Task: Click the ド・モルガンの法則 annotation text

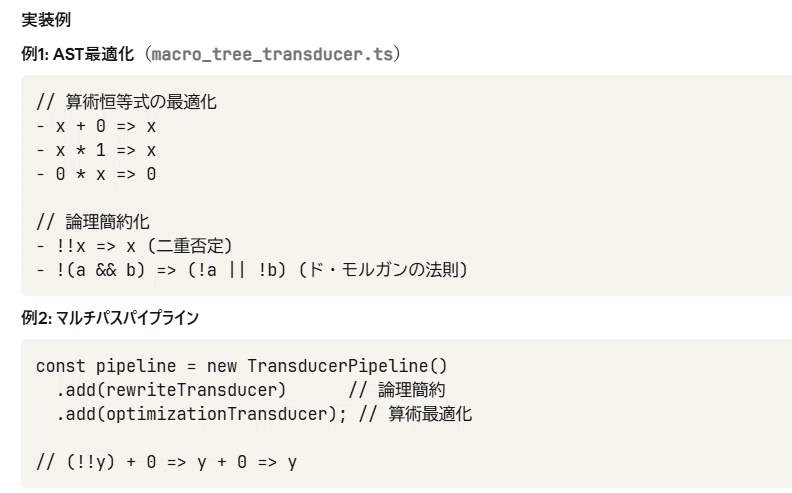Action: [x=383, y=270]
